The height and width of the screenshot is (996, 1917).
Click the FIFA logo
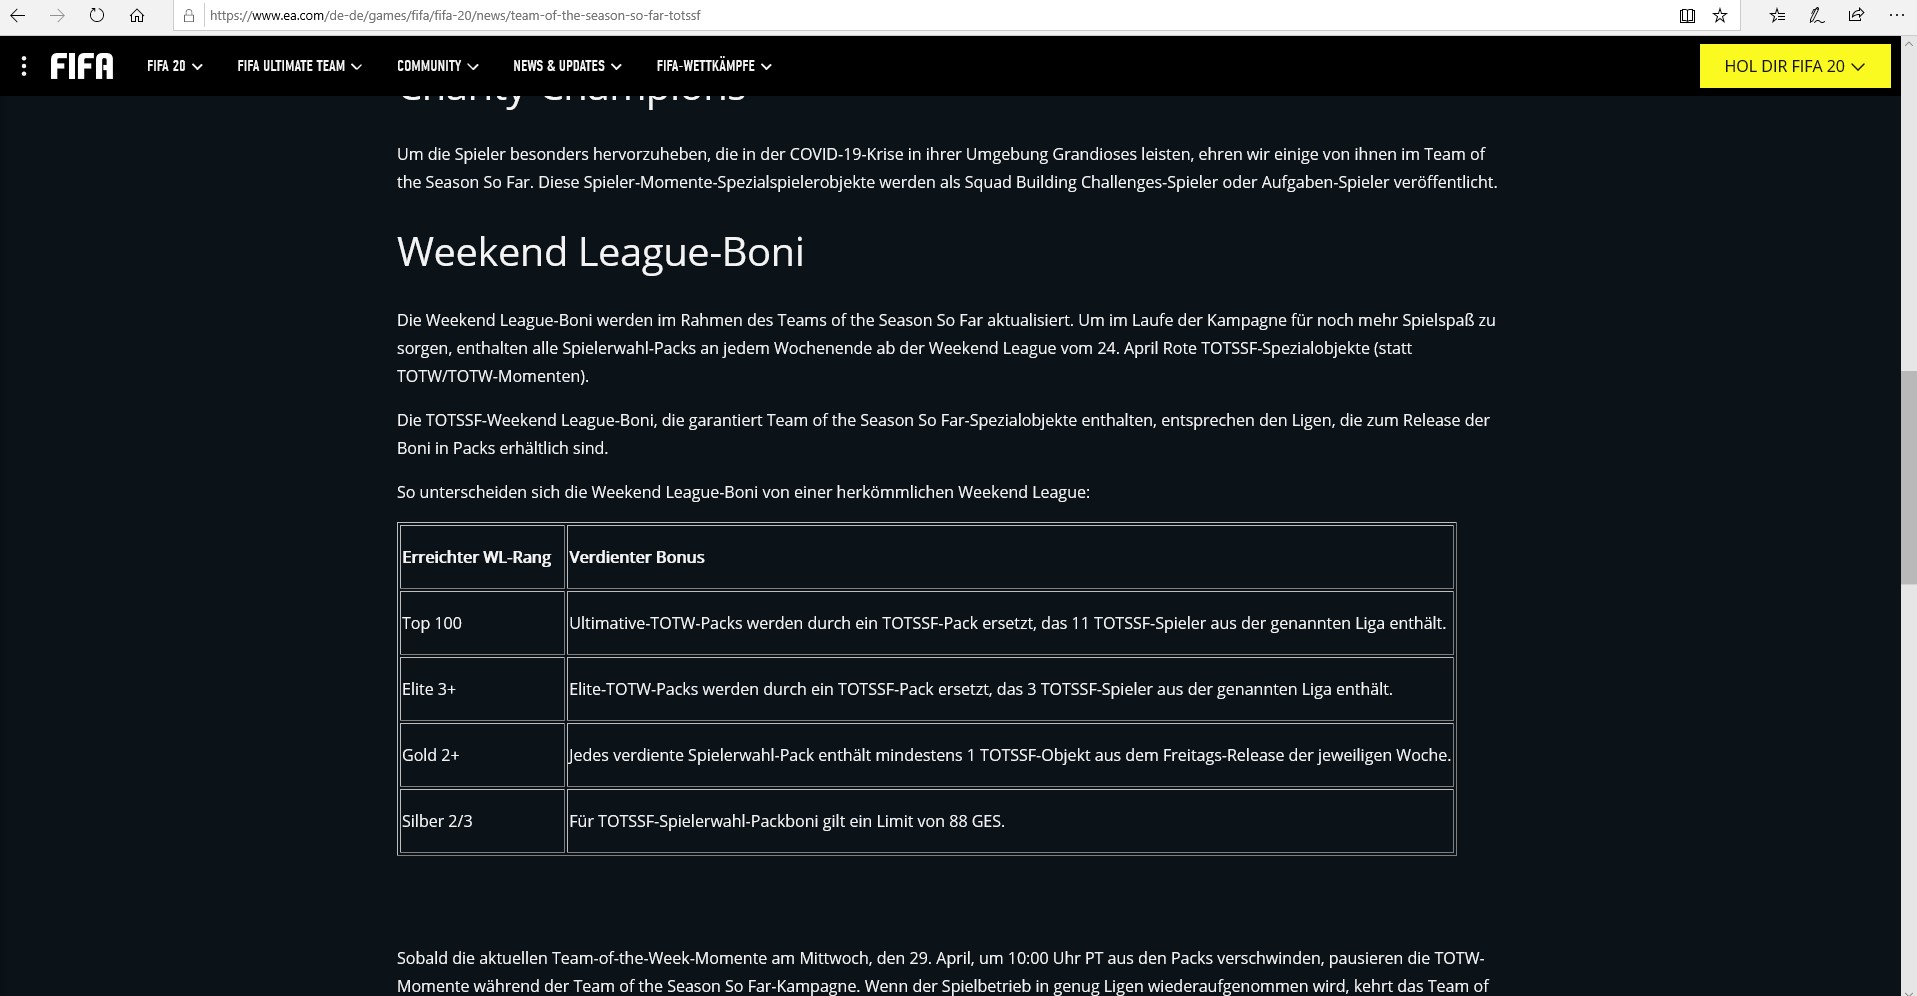[x=82, y=66]
